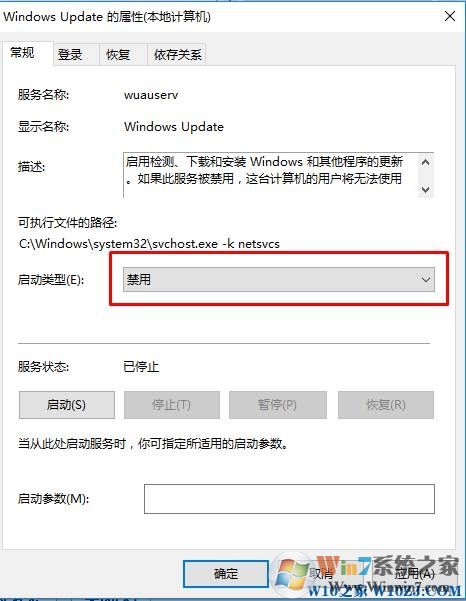466x601 pixels.
Task: Click the 启动(S) button
Action: [67, 405]
